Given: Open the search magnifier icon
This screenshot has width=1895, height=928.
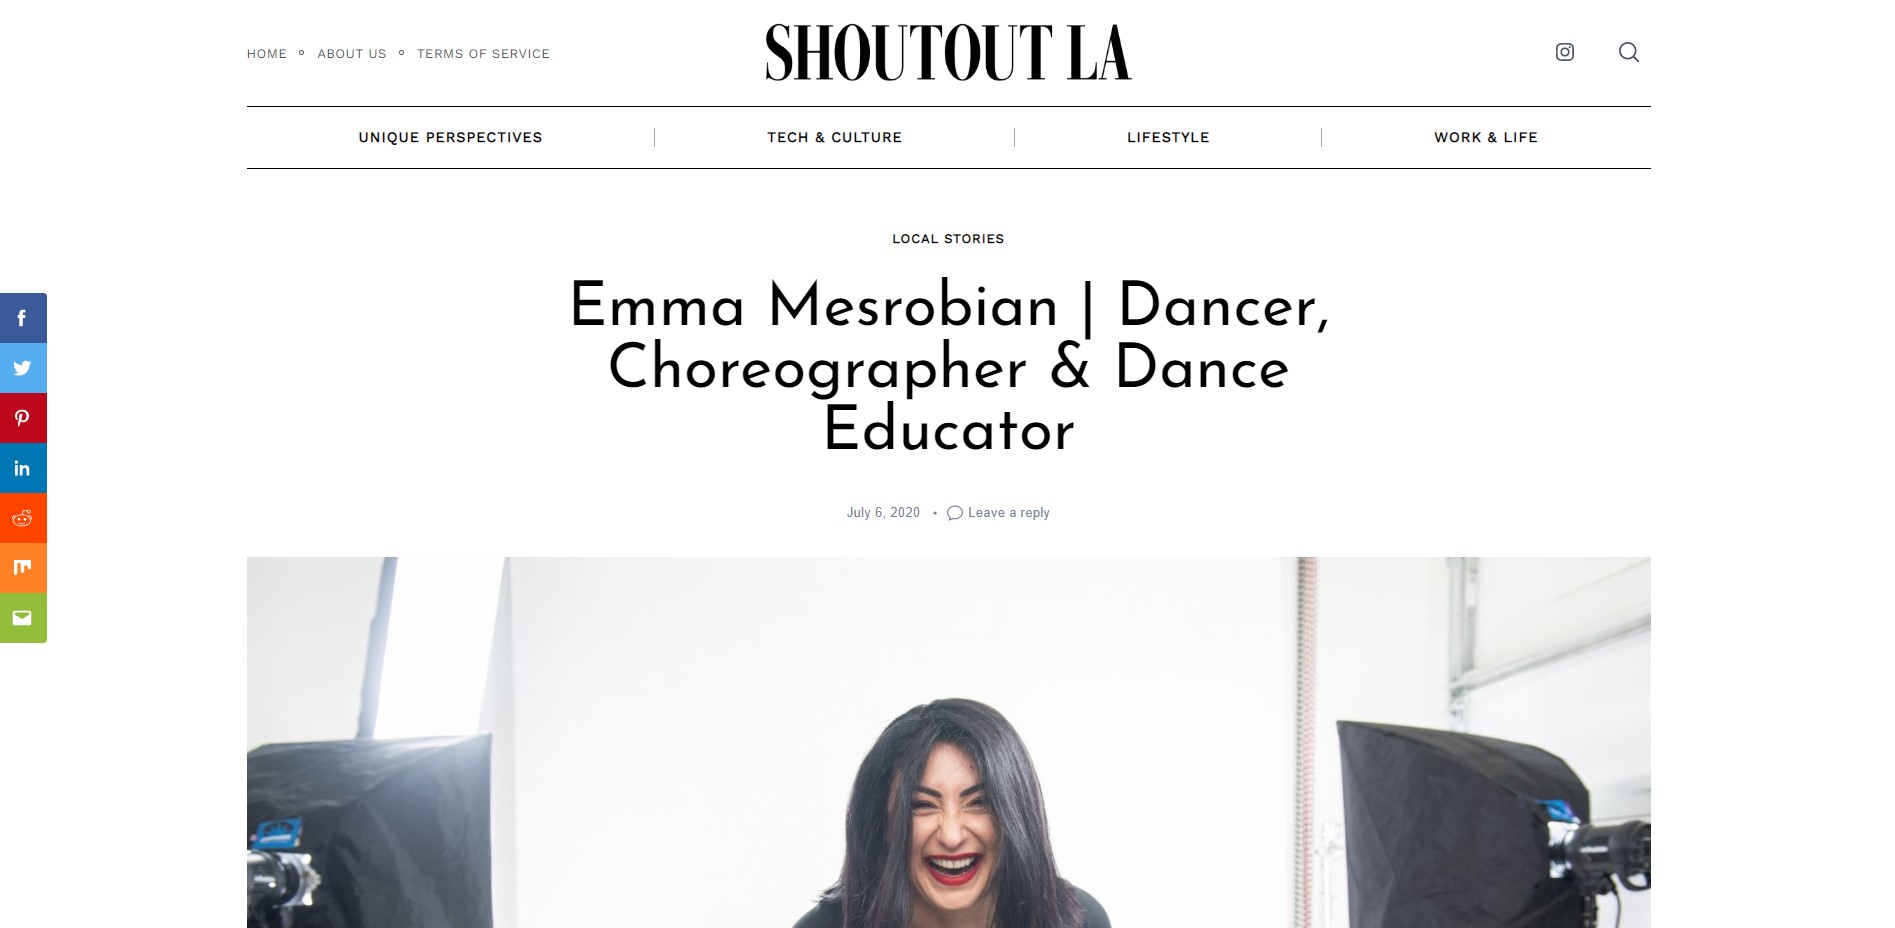Looking at the screenshot, I should tap(1629, 52).
